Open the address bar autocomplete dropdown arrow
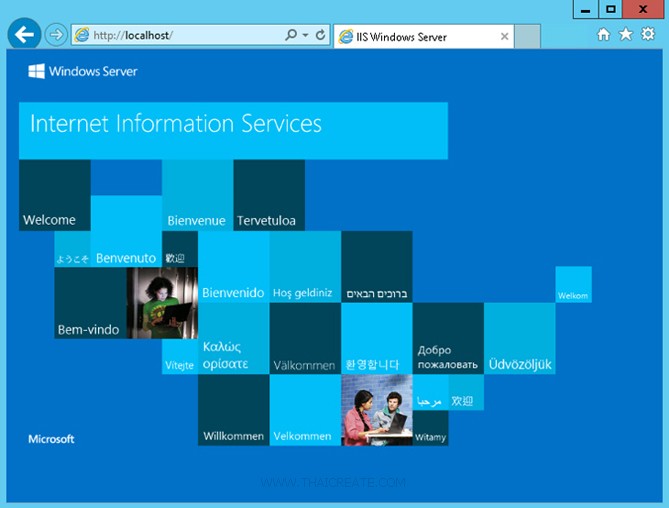This screenshot has height=508, width=669. coord(305,35)
